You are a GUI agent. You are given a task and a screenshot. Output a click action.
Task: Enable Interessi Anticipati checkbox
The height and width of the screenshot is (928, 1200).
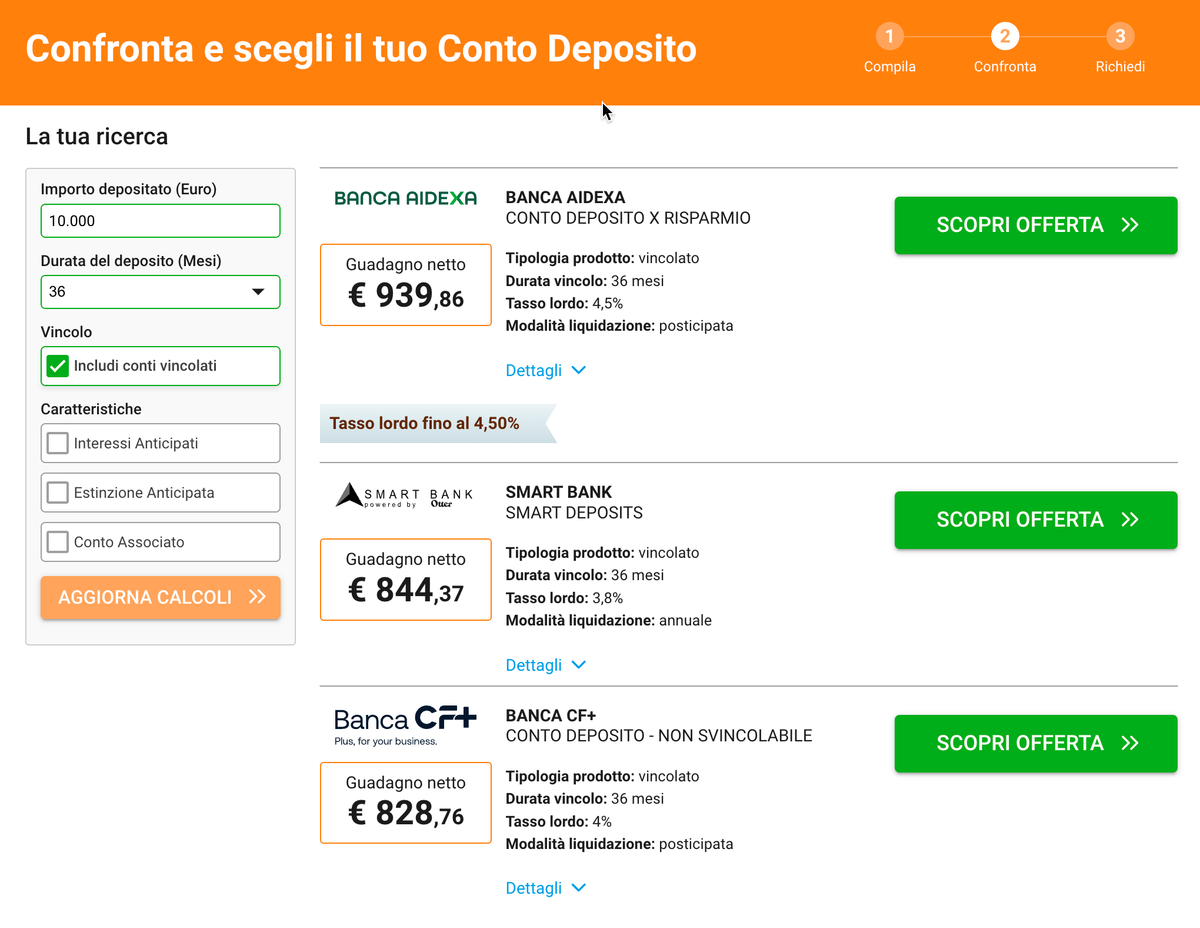58,443
